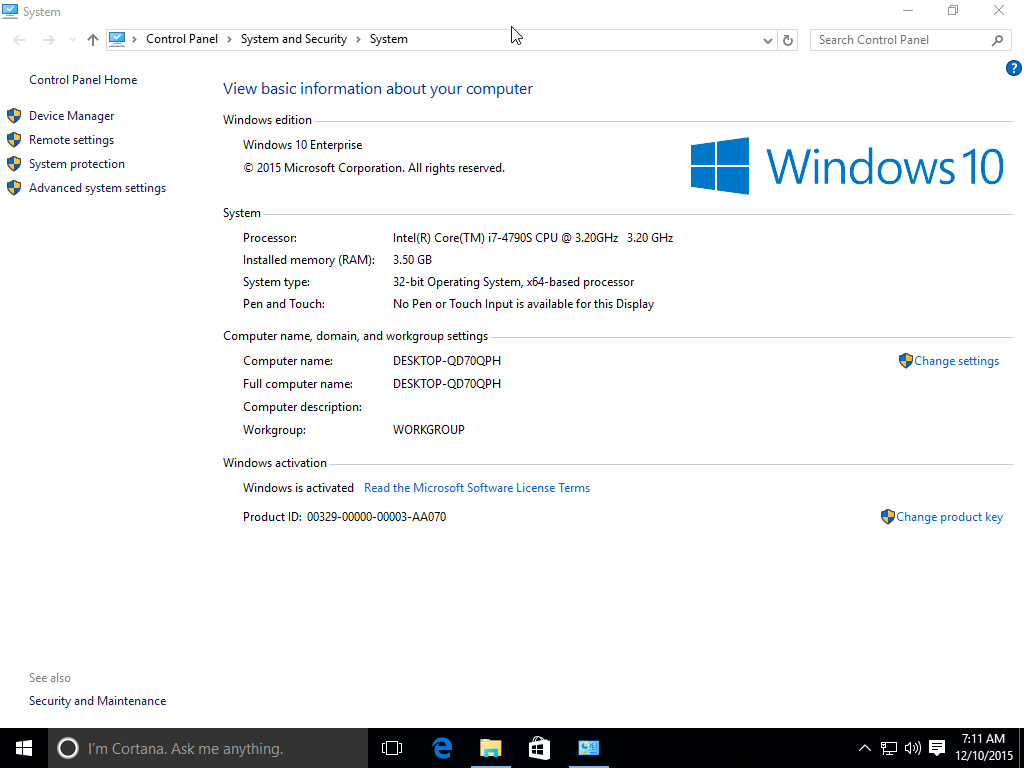Click the taskbar clock and date

(984, 748)
